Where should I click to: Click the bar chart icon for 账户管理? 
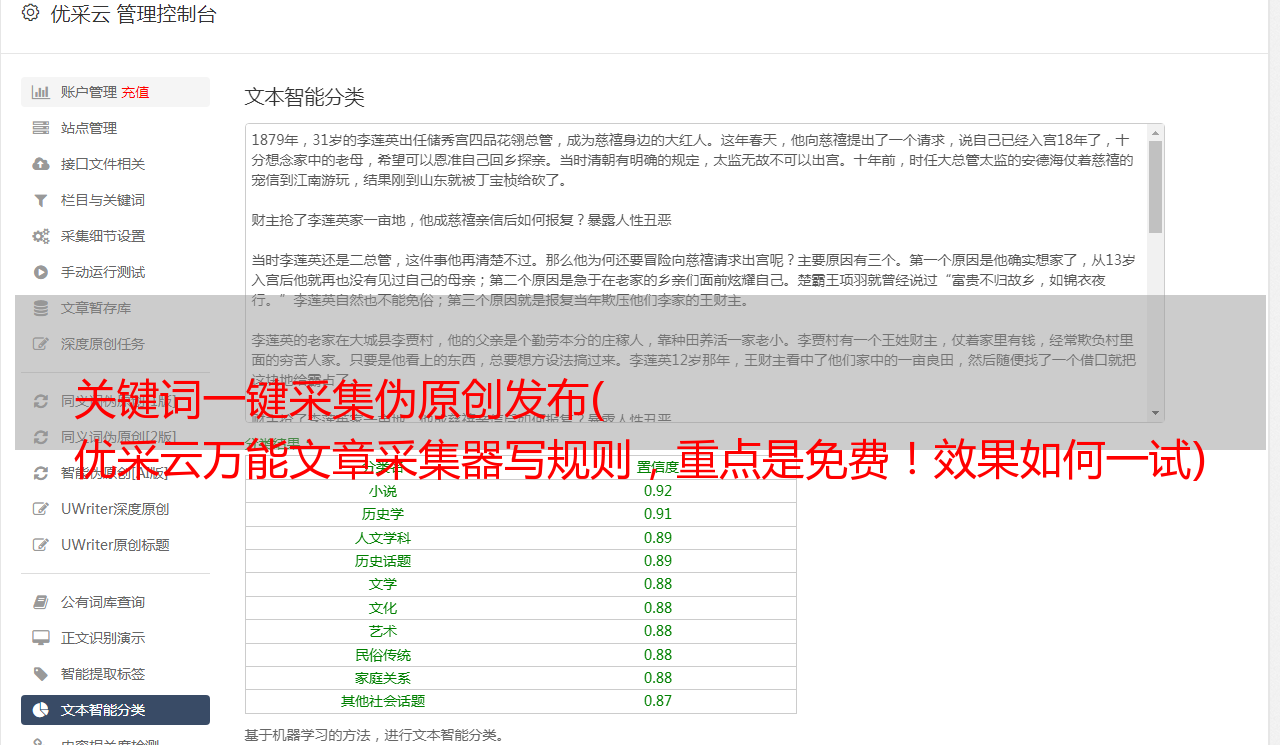(41, 92)
